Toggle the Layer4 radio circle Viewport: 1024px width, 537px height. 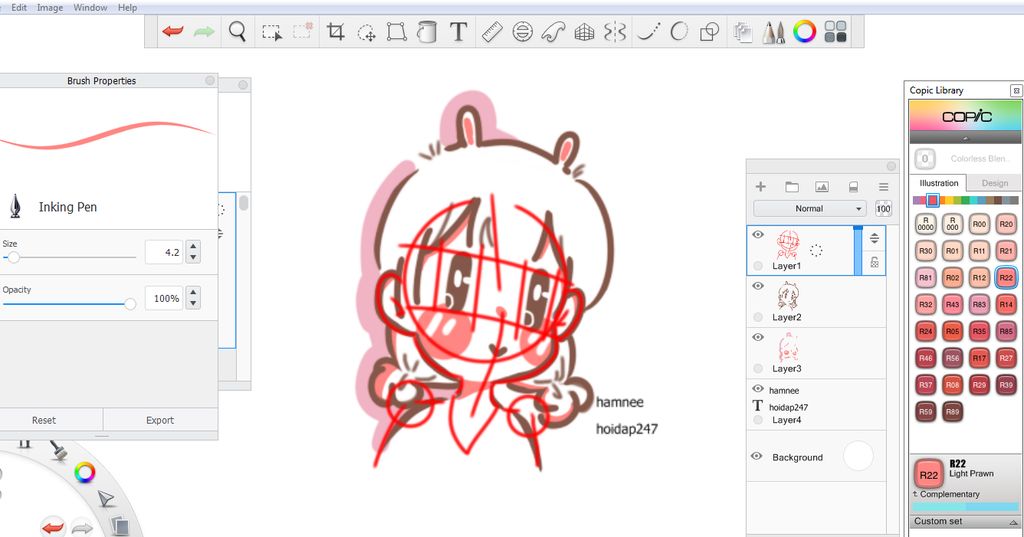coord(758,420)
